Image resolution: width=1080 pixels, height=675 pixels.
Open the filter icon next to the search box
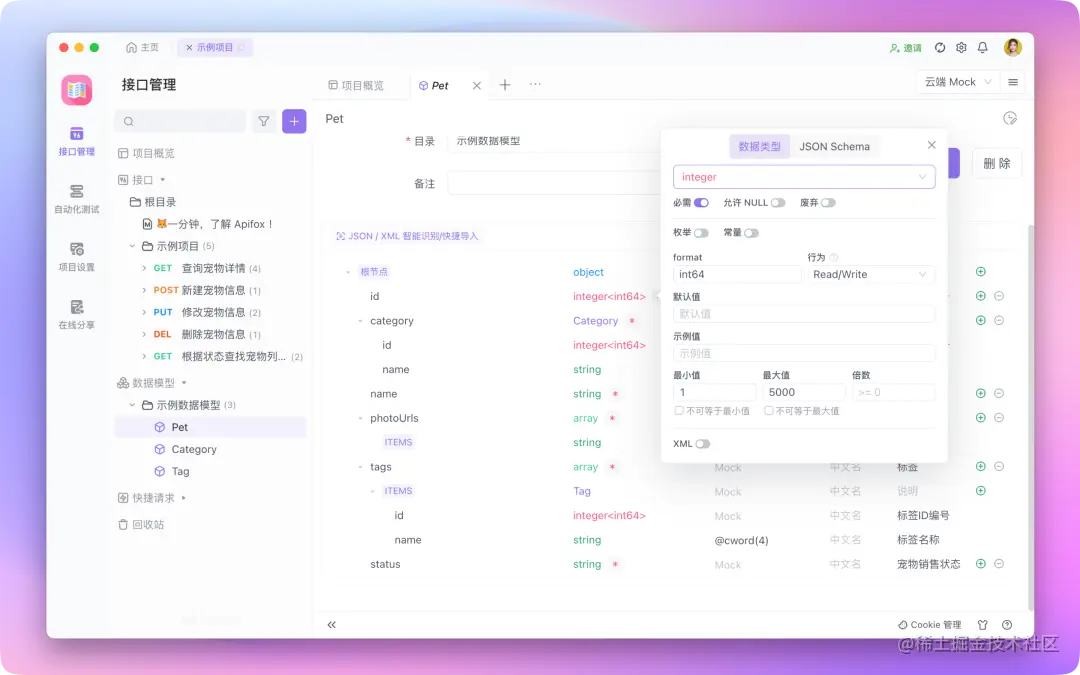(264, 120)
